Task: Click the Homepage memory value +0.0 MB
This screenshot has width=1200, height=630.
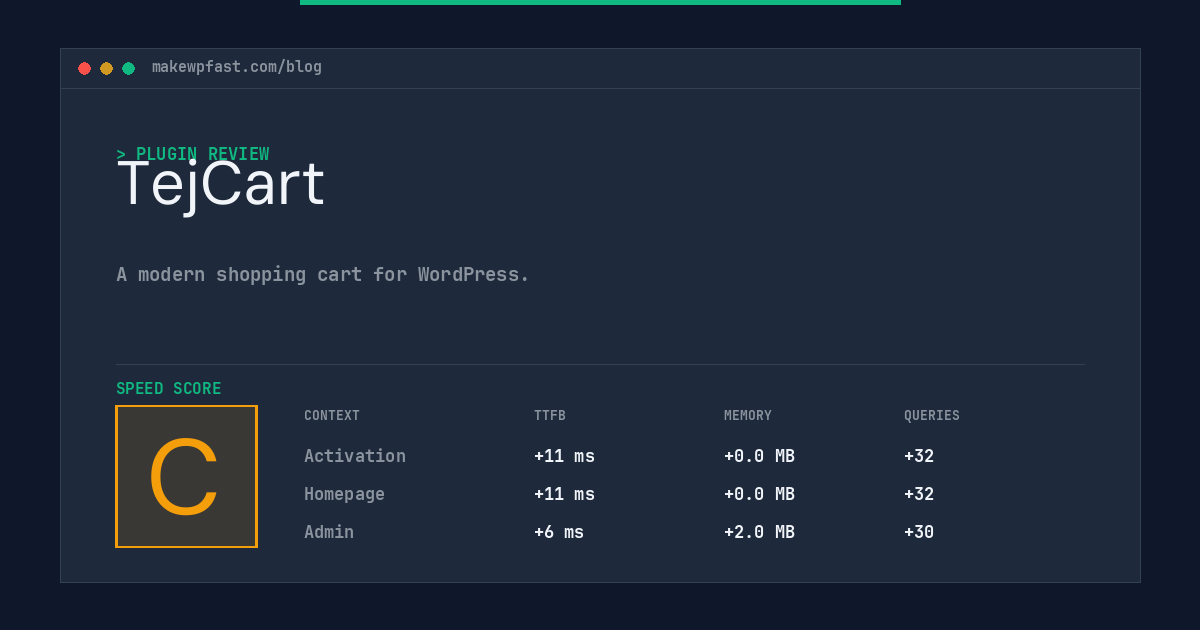Action: pos(759,494)
